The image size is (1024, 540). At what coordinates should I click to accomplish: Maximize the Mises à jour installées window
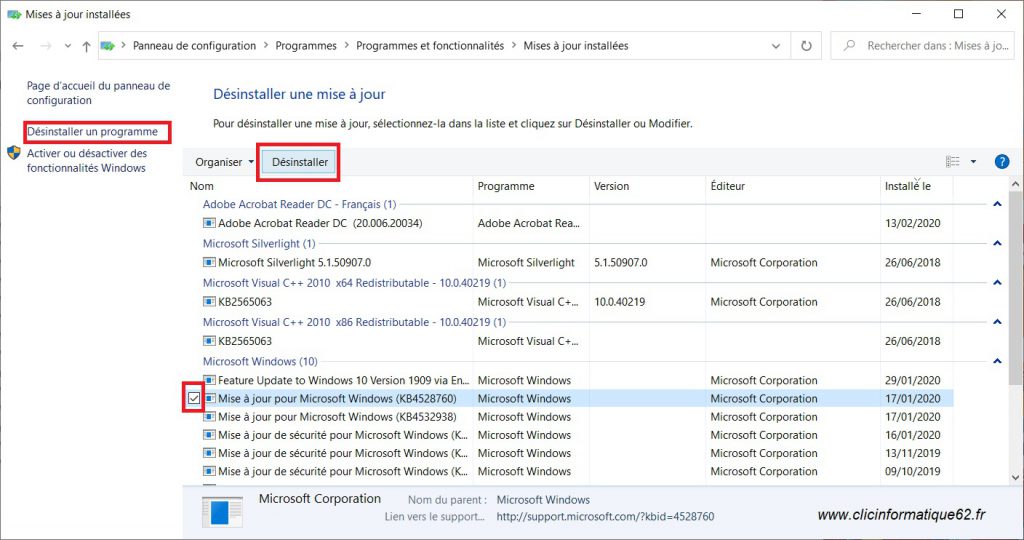pos(958,14)
